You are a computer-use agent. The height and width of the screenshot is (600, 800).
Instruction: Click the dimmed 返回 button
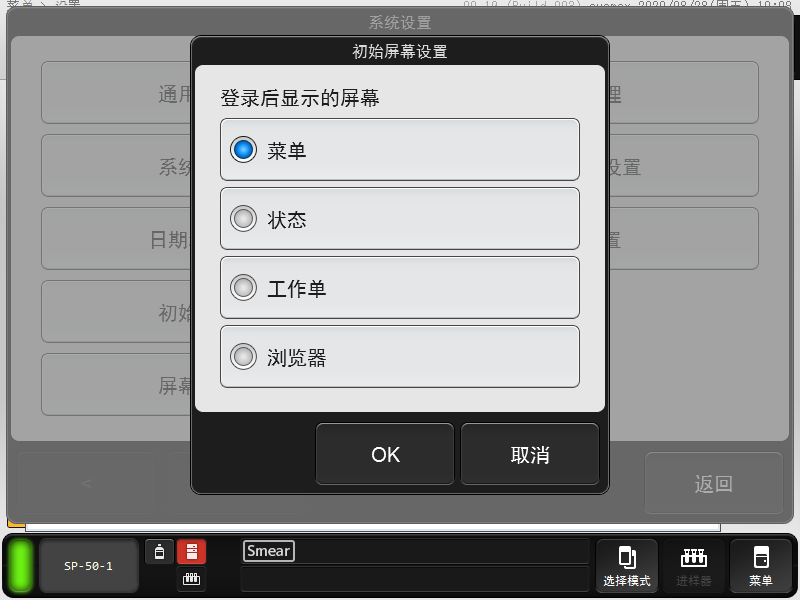coord(713,484)
